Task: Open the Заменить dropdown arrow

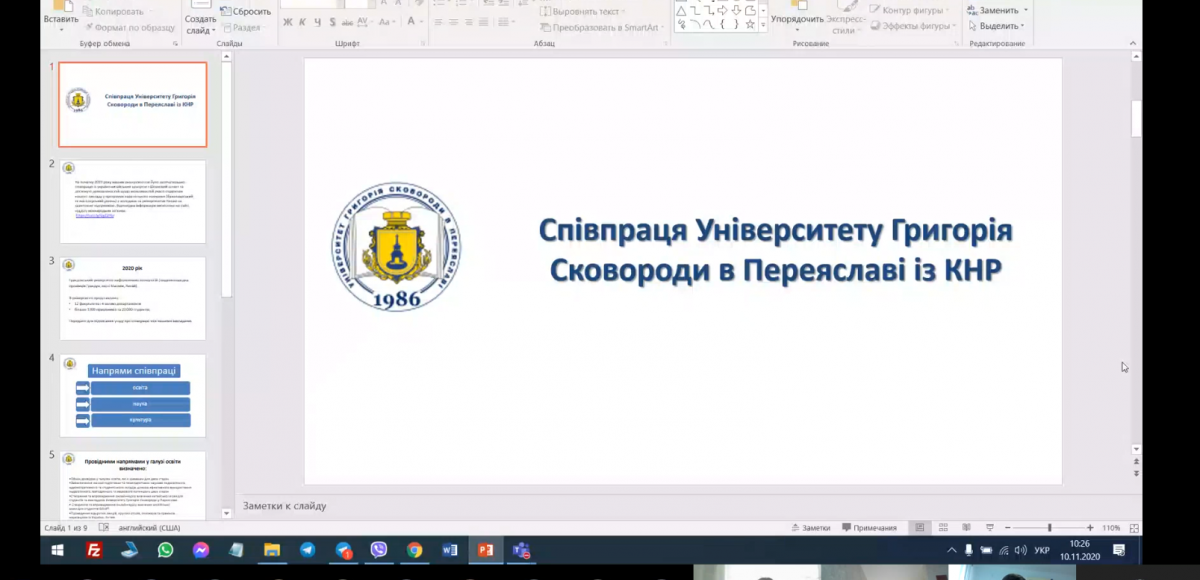Action: pos(1025,10)
